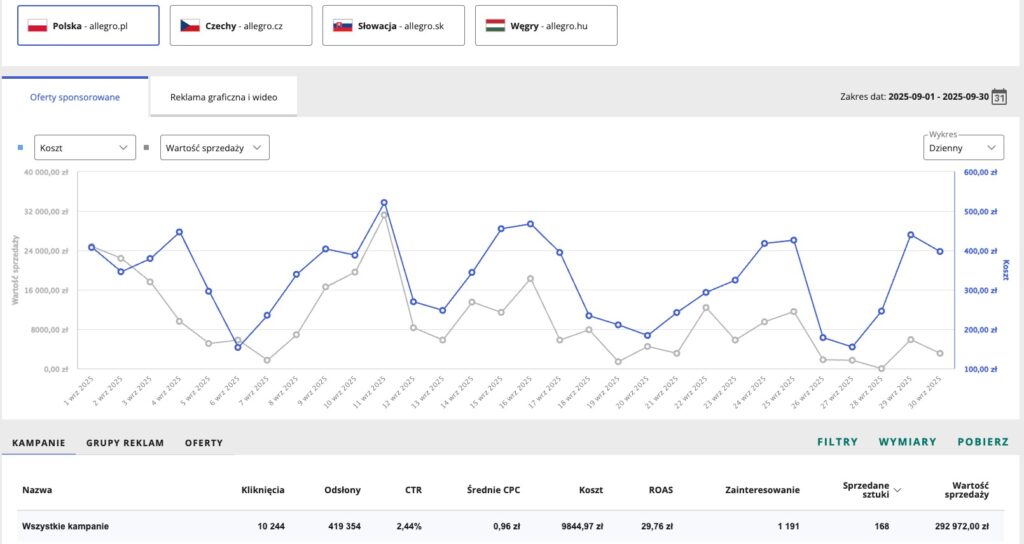This screenshot has height=544, width=1024.
Task: Open the Koszt metric dropdown
Action: pos(84,148)
